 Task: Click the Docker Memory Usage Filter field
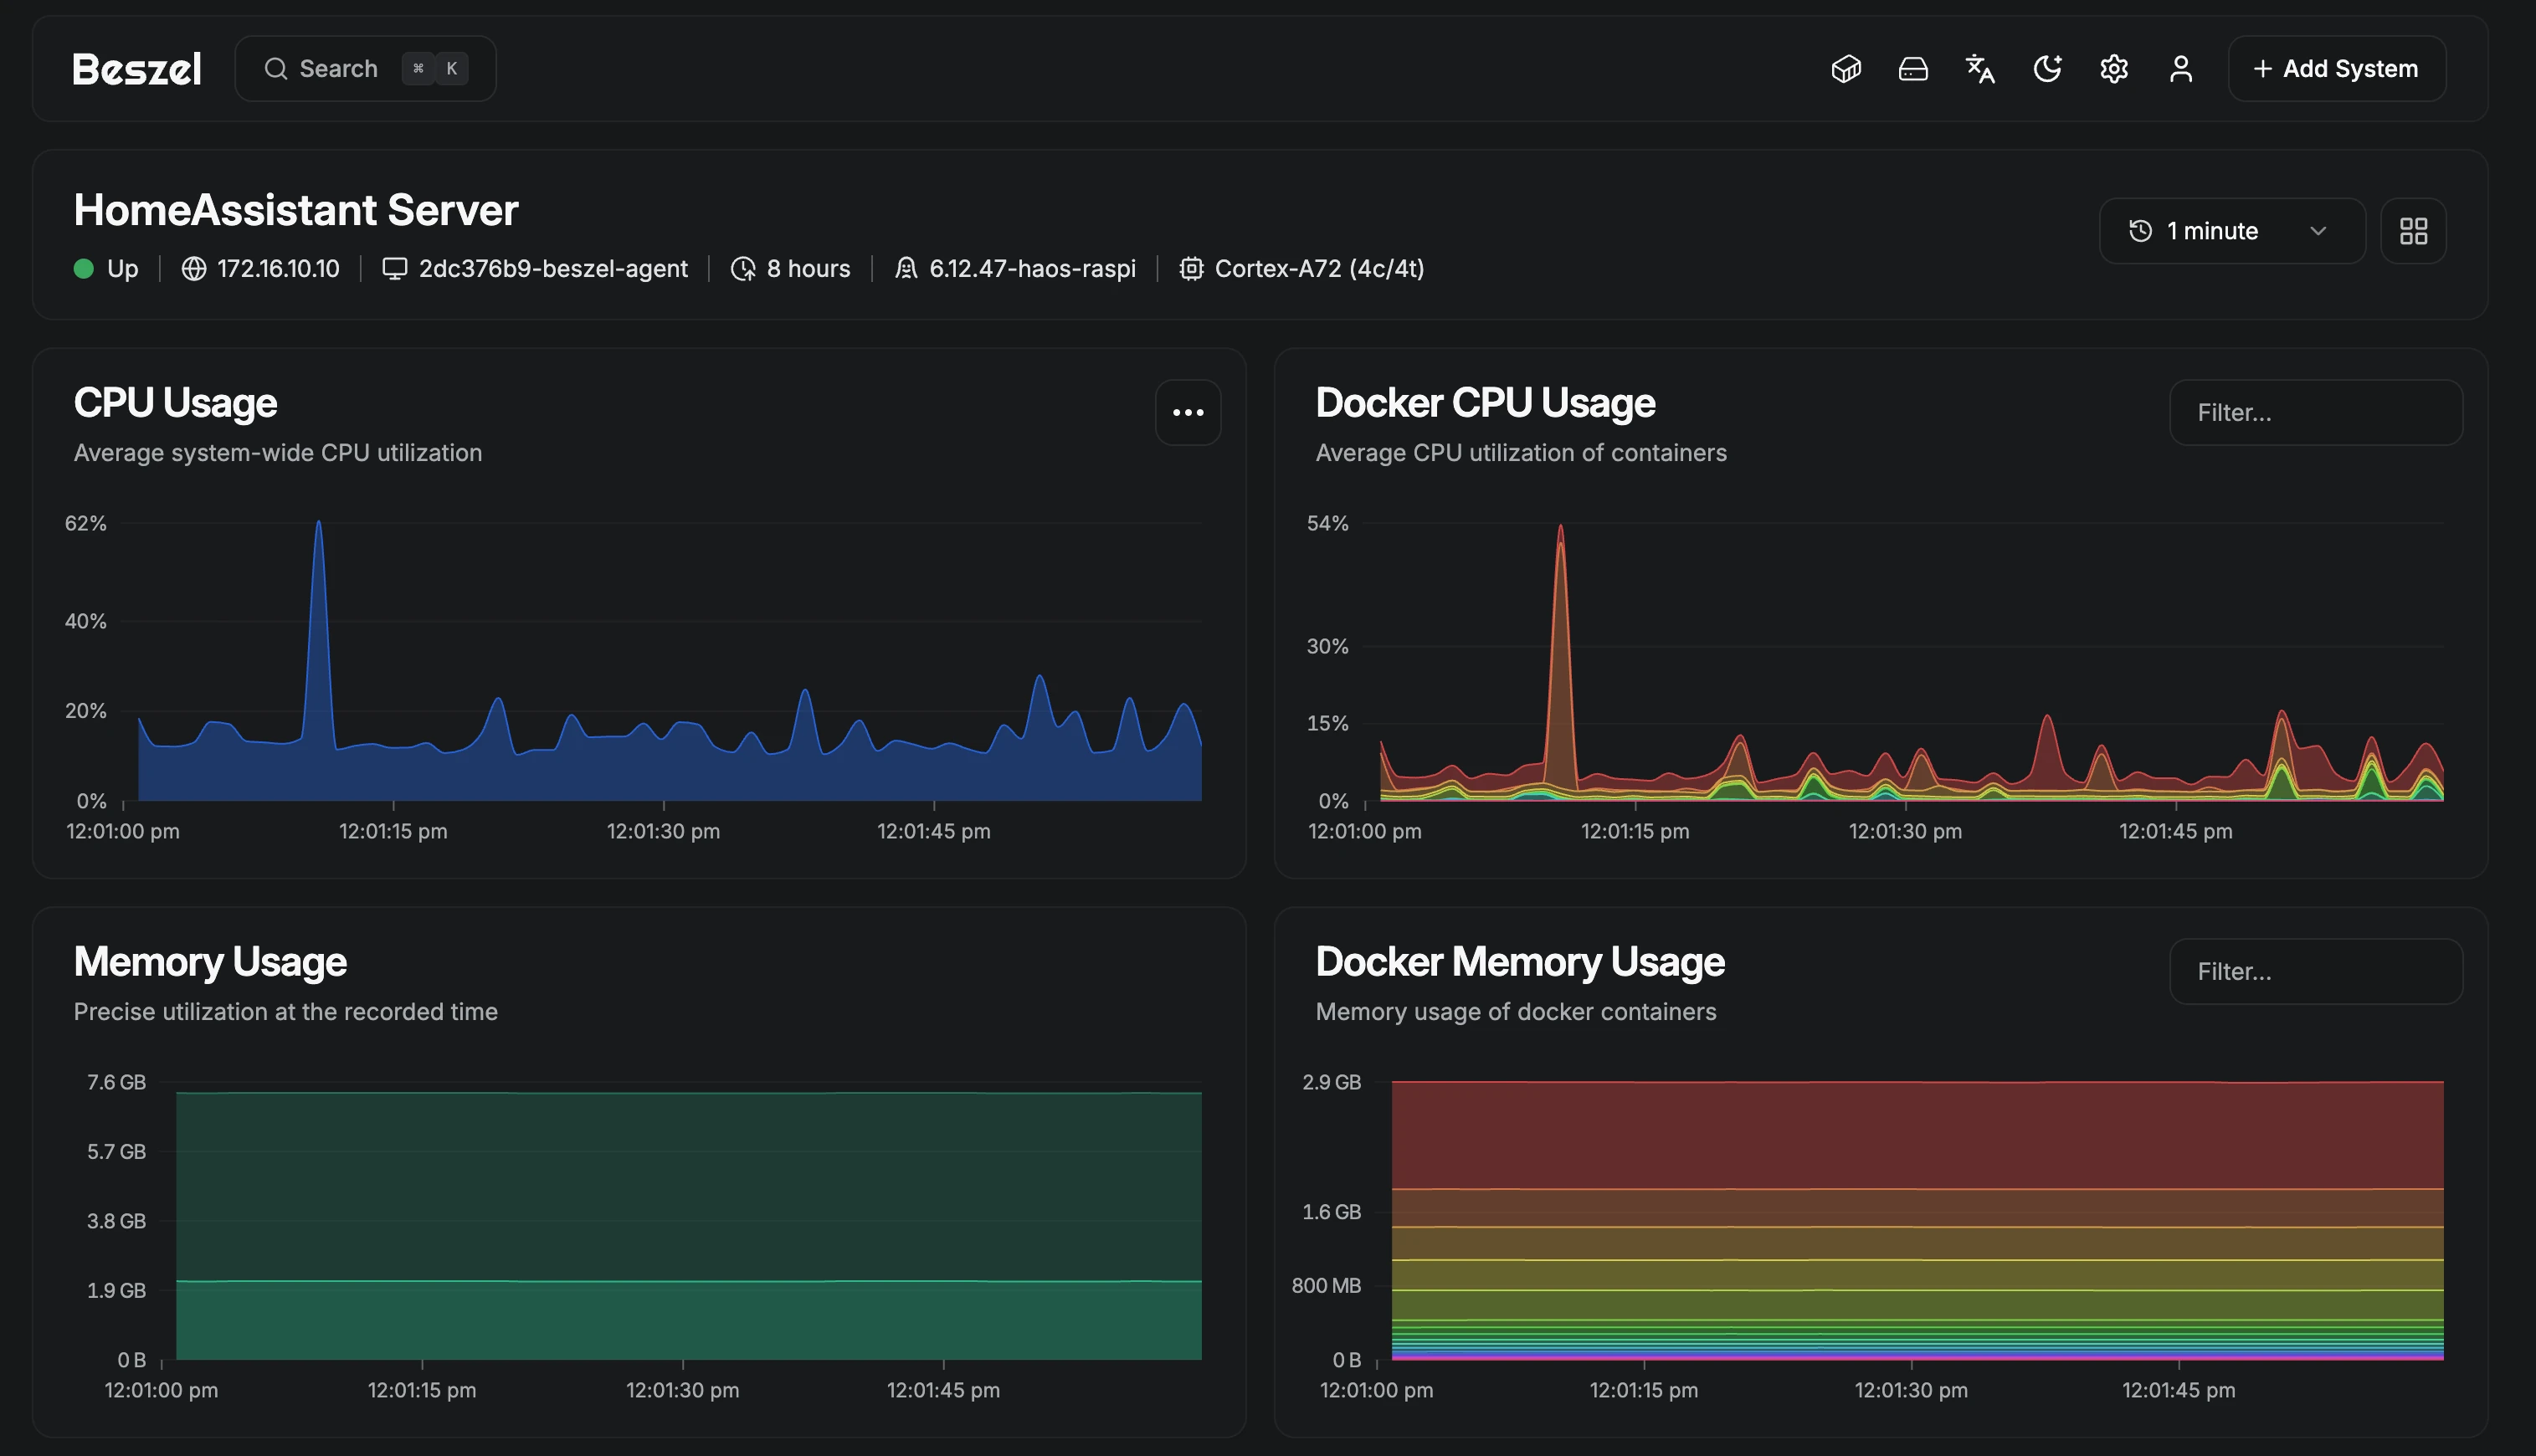coord(2316,971)
